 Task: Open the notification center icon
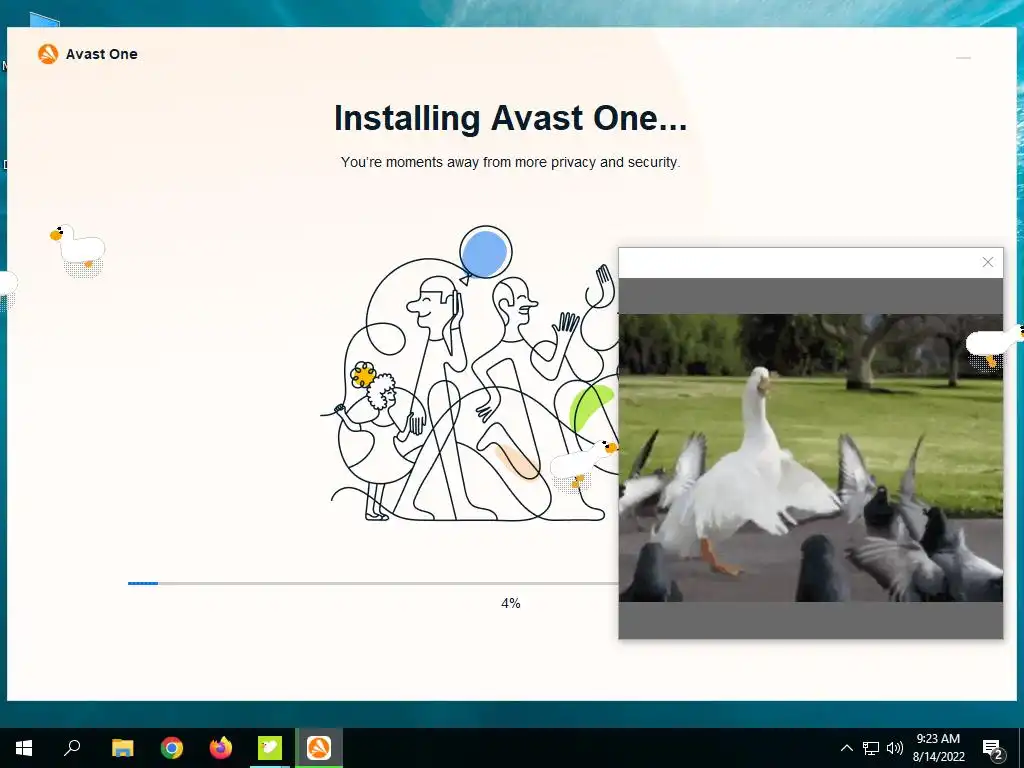(993, 749)
